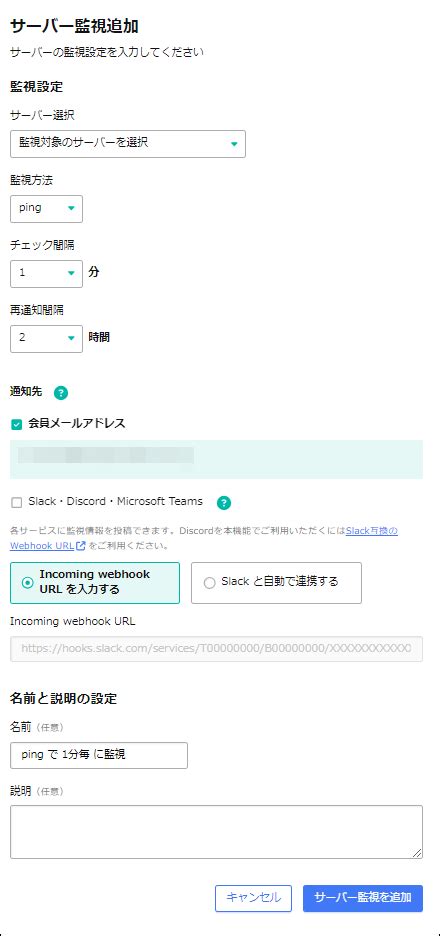Grab the resize handle of 説明 textarea
The image size is (440, 936).
[x=417, y=853]
